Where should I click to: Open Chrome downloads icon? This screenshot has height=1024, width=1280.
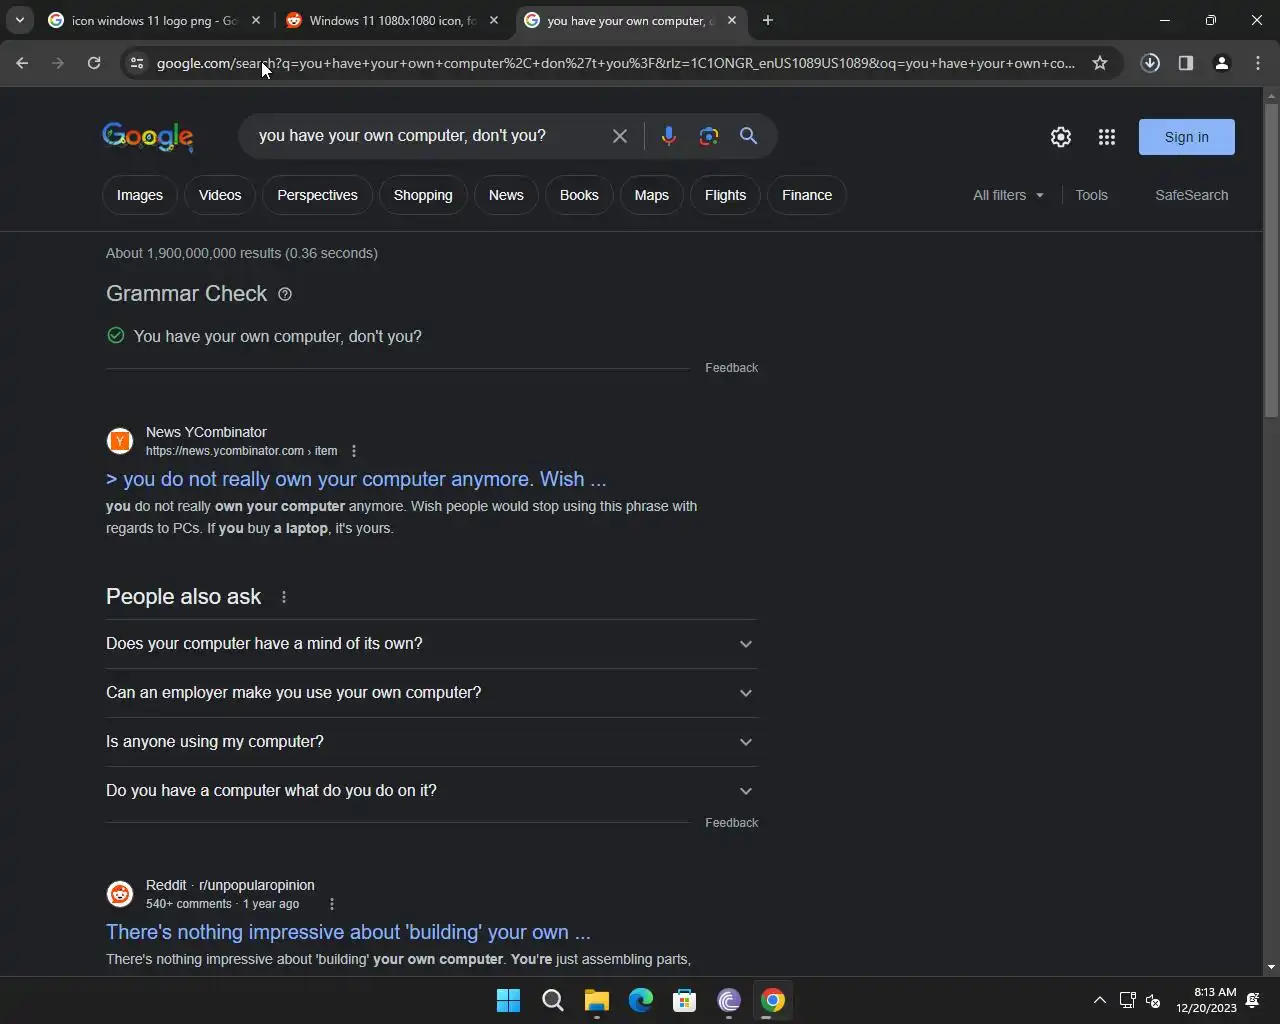tap(1150, 63)
